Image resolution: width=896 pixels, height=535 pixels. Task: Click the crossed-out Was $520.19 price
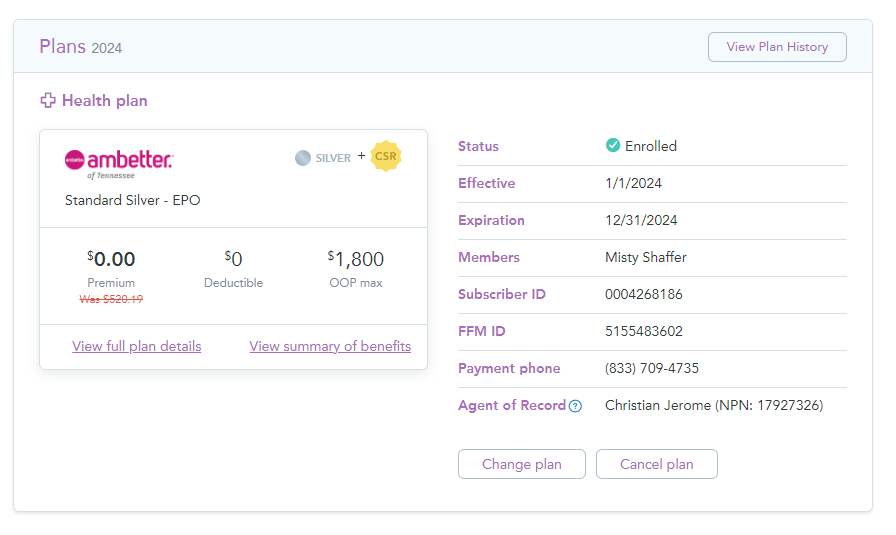(x=111, y=299)
